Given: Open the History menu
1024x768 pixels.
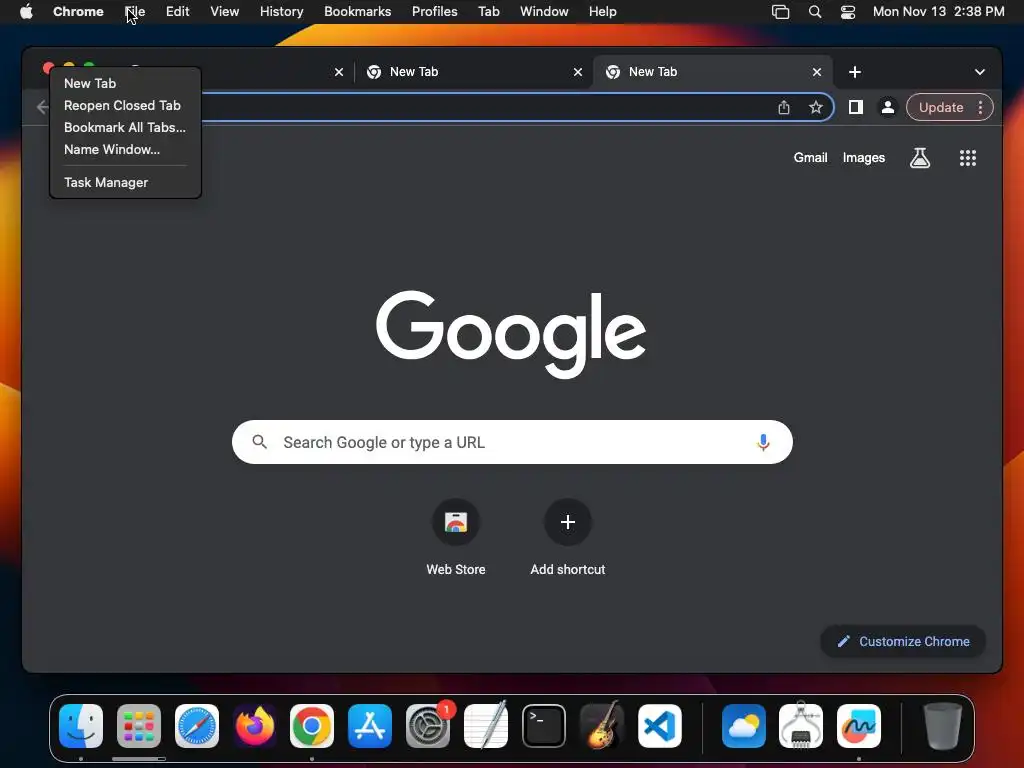Looking at the screenshot, I should [x=281, y=11].
